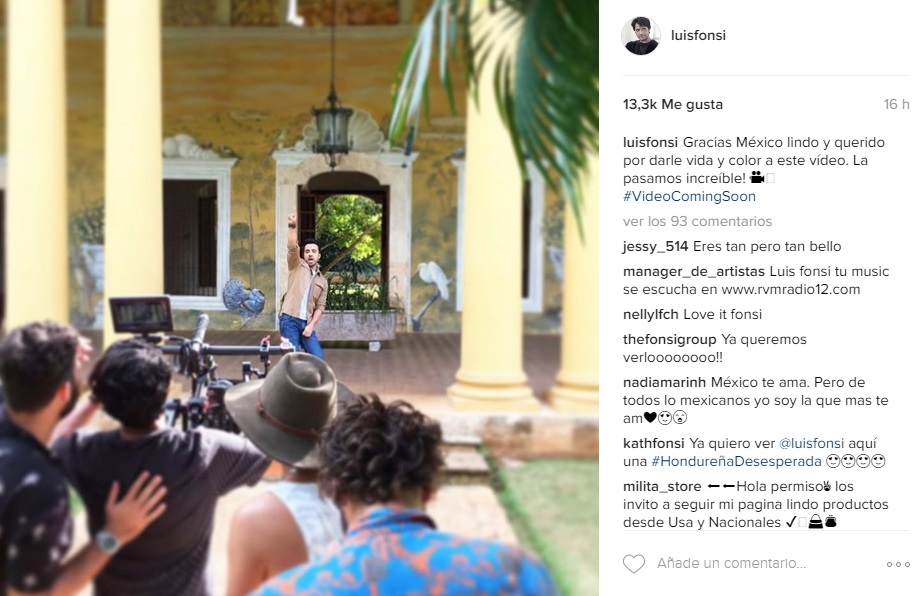The width and height of the screenshot is (917, 596).
Task: Open the #HondureñaDesesperada hashtag
Action: [736, 461]
